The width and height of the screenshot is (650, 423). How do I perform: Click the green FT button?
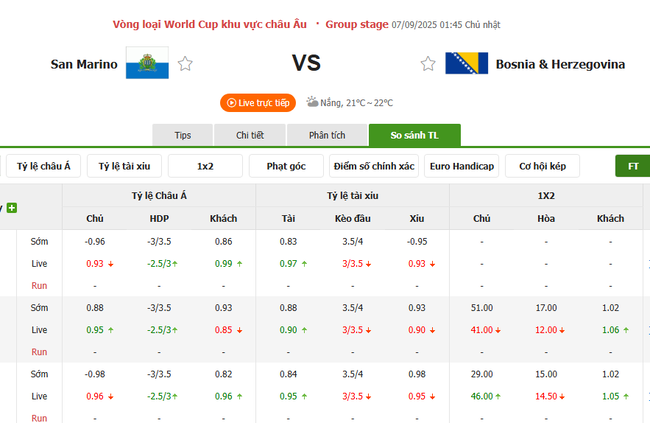pos(632,166)
